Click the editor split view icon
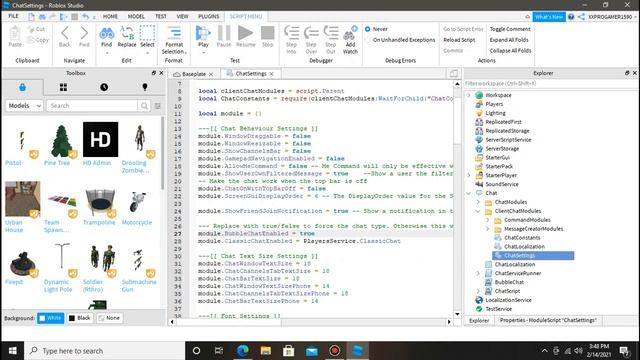 pyautogui.click(x=453, y=73)
